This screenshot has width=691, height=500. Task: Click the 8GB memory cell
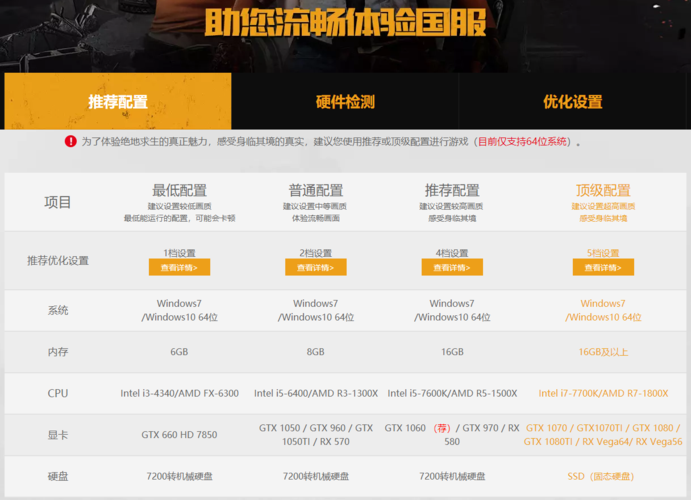(x=316, y=352)
